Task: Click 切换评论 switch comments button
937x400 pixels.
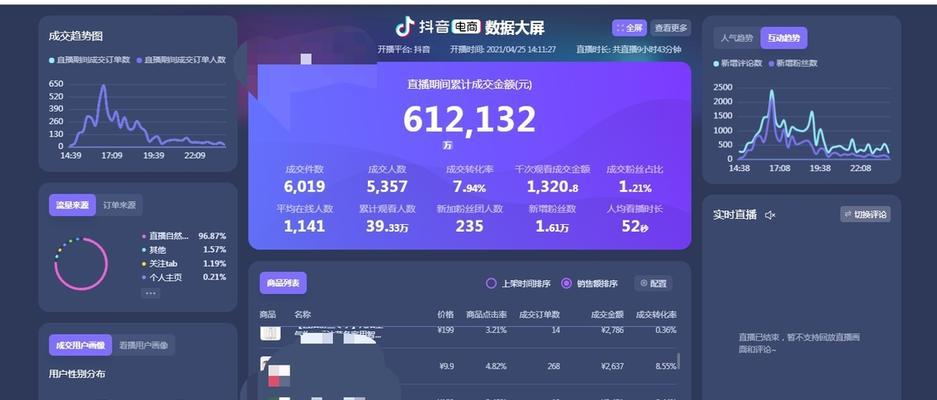Action: pos(865,214)
